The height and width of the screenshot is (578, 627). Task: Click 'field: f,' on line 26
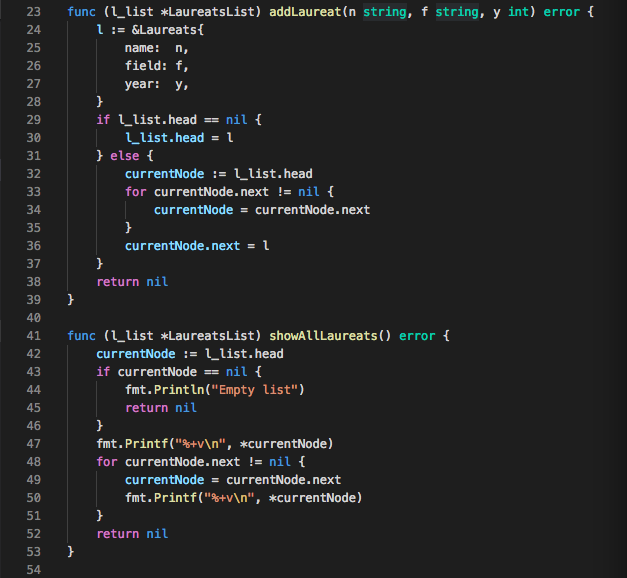(156, 66)
